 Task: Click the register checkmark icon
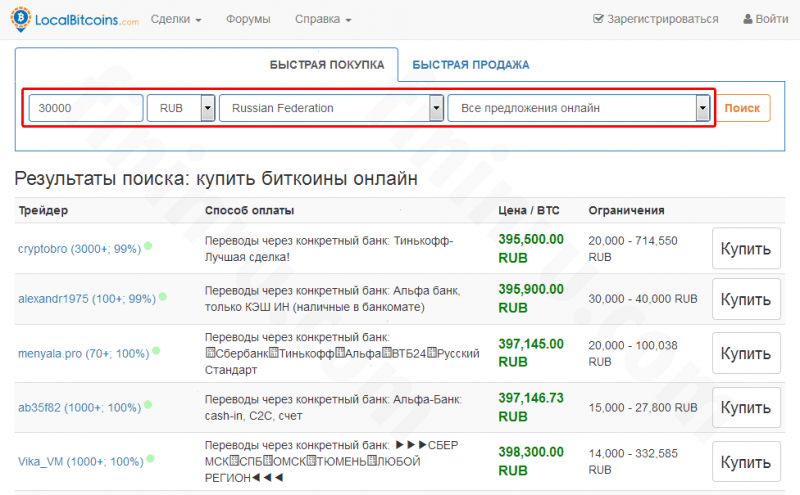pos(598,19)
